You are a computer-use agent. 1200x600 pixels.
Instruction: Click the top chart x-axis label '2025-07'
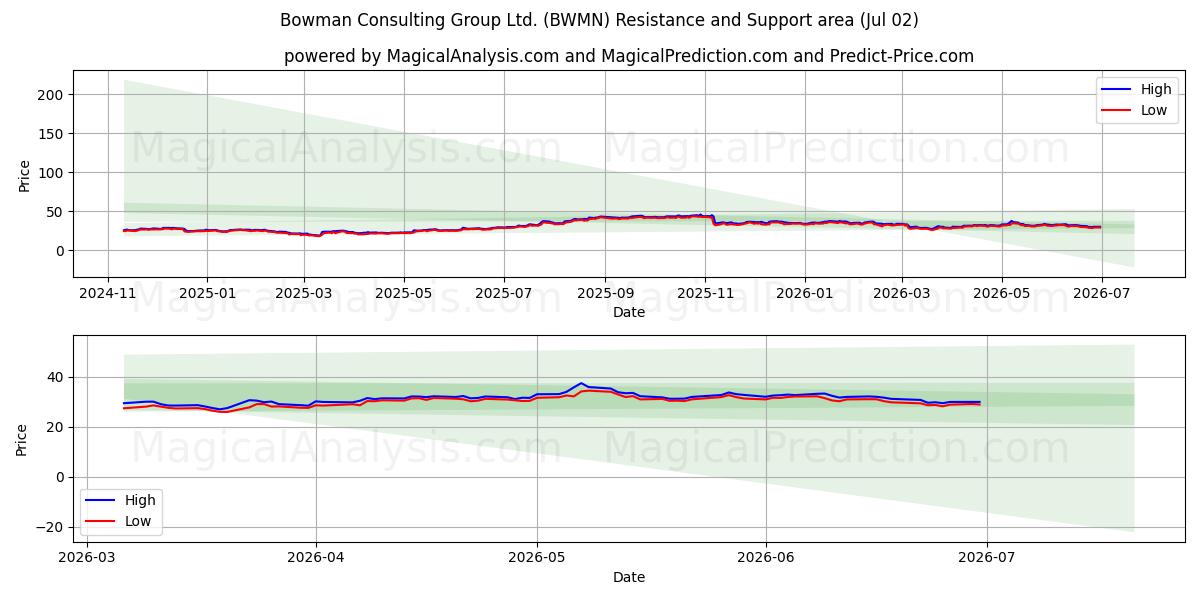click(x=503, y=293)
